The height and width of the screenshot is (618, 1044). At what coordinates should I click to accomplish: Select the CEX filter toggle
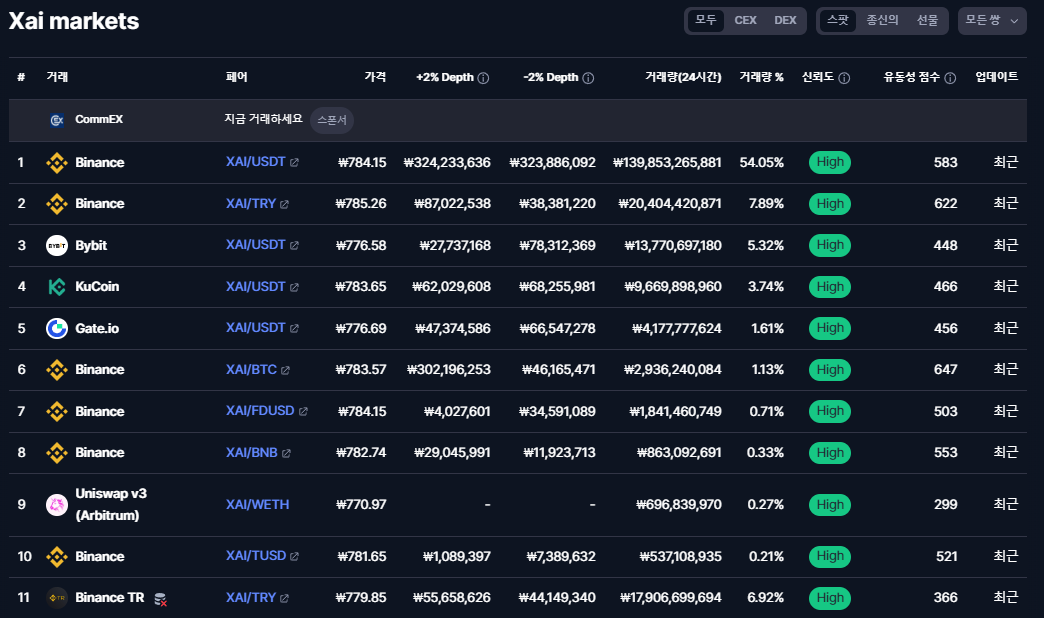(745, 20)
